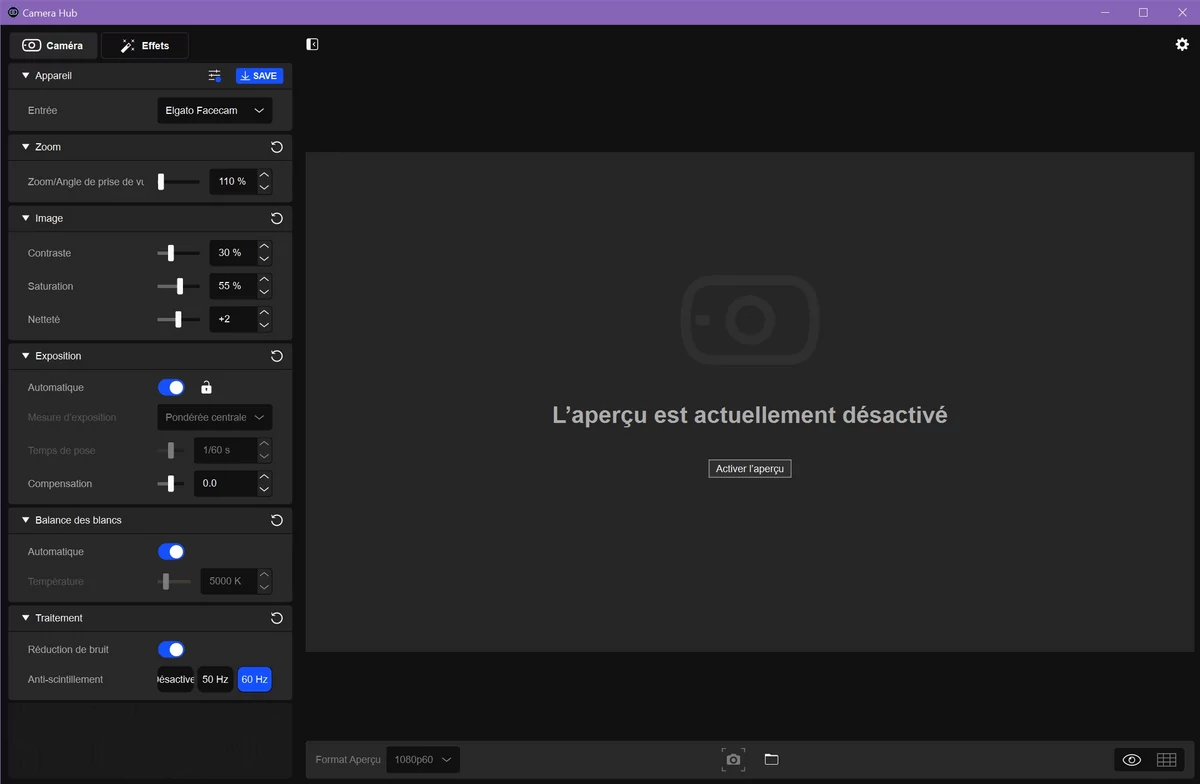This screenshot has height=784, width=1200.
Task: Switch to the Caméra tab
Action: (53, 46)
